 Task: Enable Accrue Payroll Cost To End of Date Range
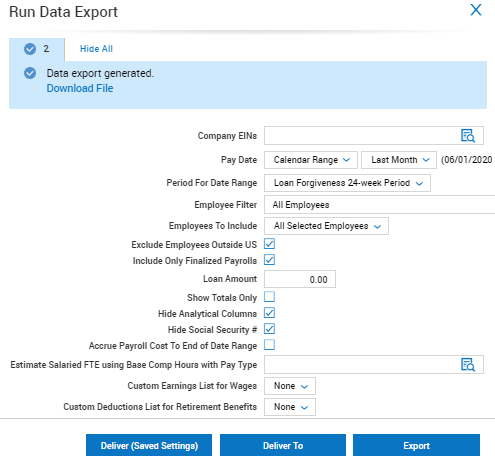click(x=269, y=345)
